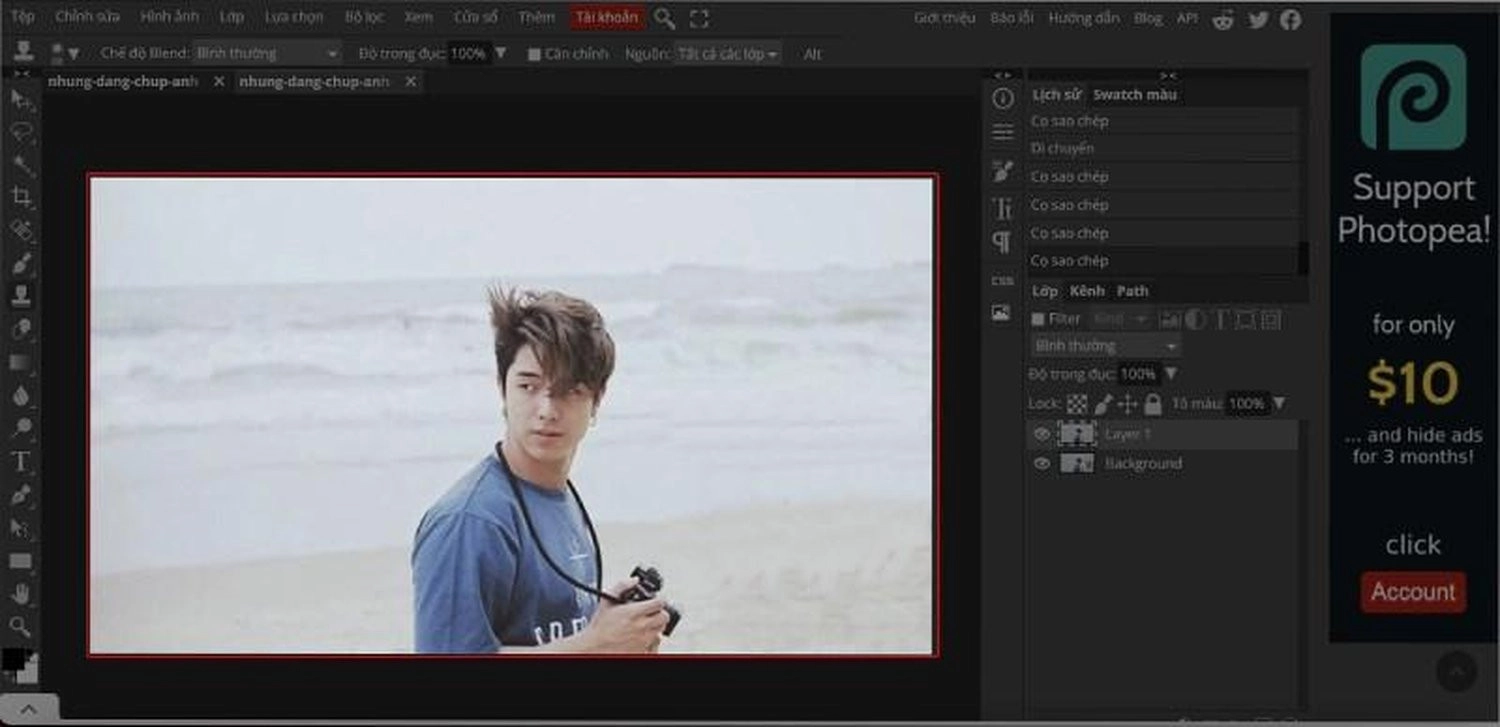Select the Move tool

(21, 98)
